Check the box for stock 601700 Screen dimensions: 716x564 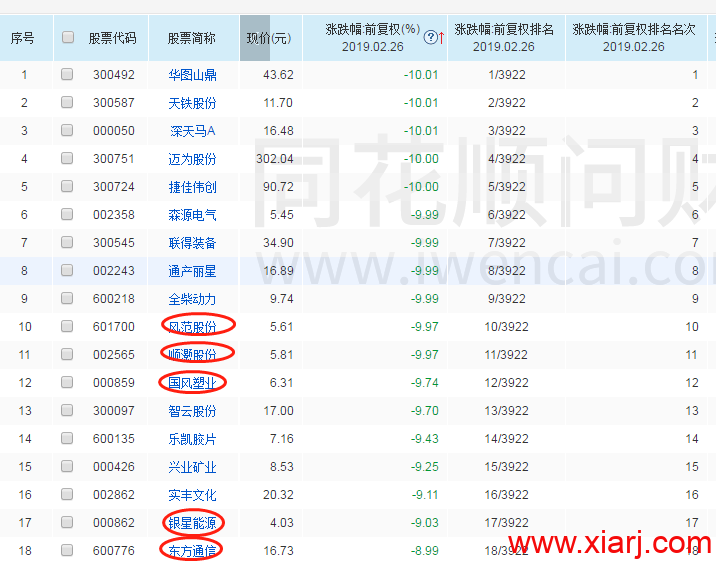[67, 326]
